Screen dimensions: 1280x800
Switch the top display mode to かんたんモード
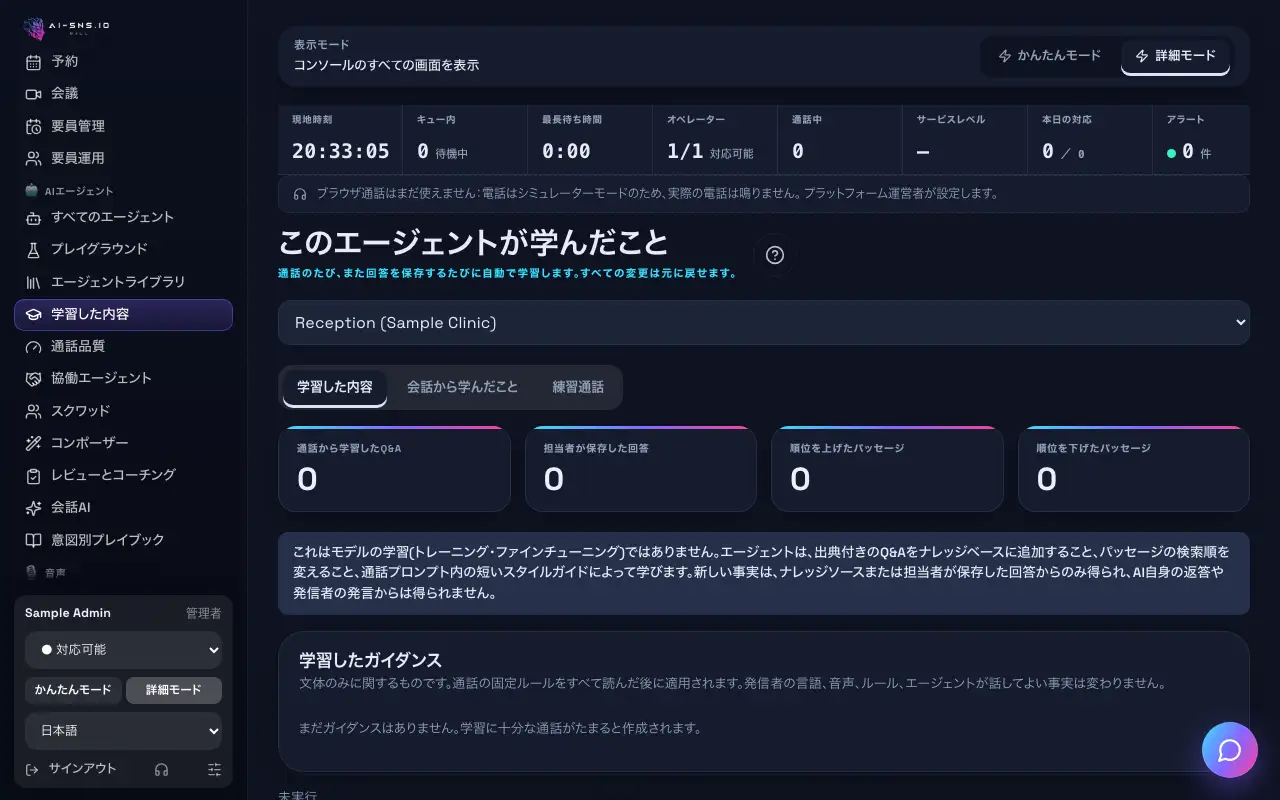click(1049, 56)
